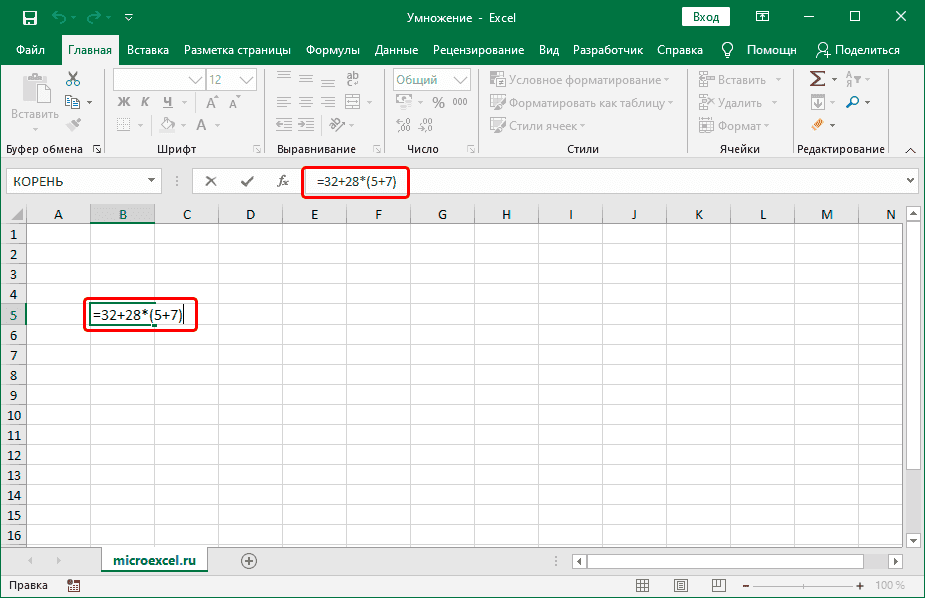Insert function using the fx icon
This screenshot has height=598, width=925.
[283, 182]
